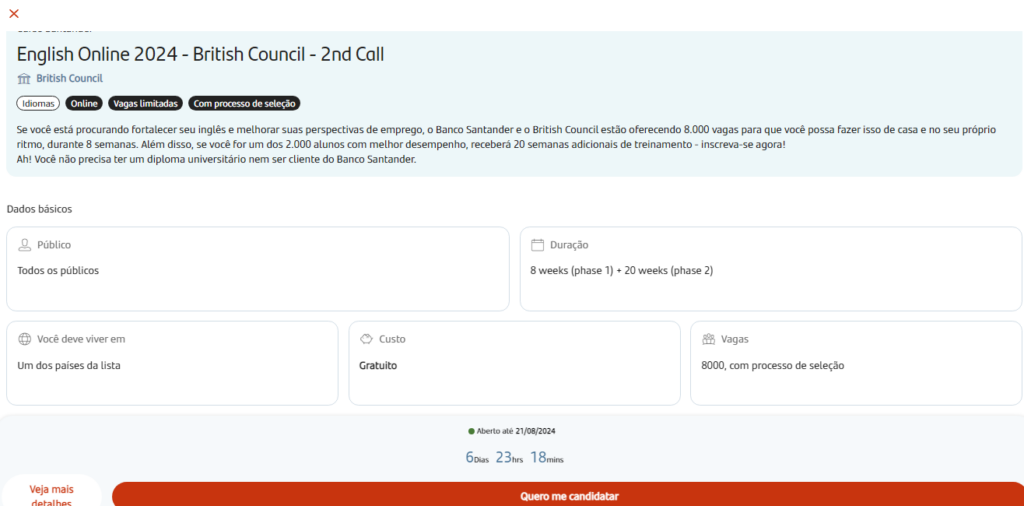Image resolution: width=1024 pixels, height=506 pixels.
Task: Click the 6 Dias countdown value
Action: click(477, 458)
